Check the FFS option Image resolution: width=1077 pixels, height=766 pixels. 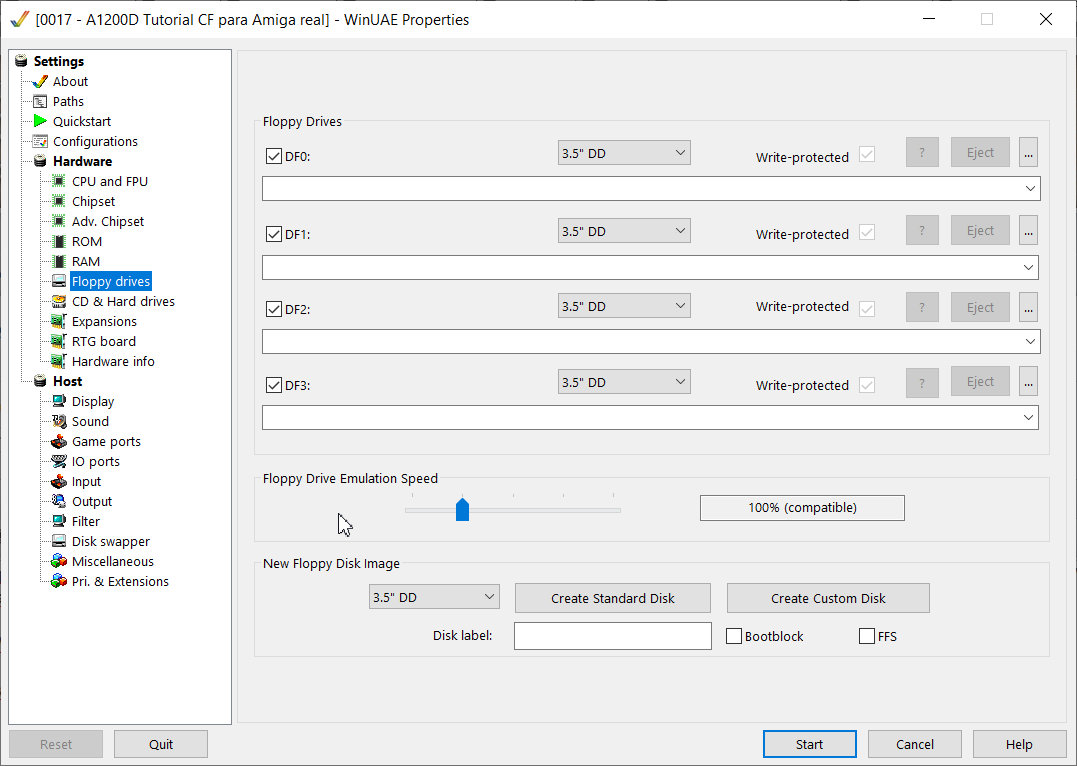click(867, 636)
